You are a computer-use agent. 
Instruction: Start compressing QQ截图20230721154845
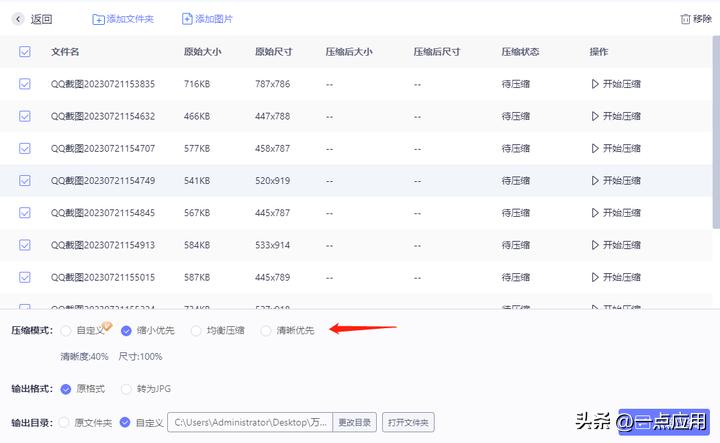[616, 213]
